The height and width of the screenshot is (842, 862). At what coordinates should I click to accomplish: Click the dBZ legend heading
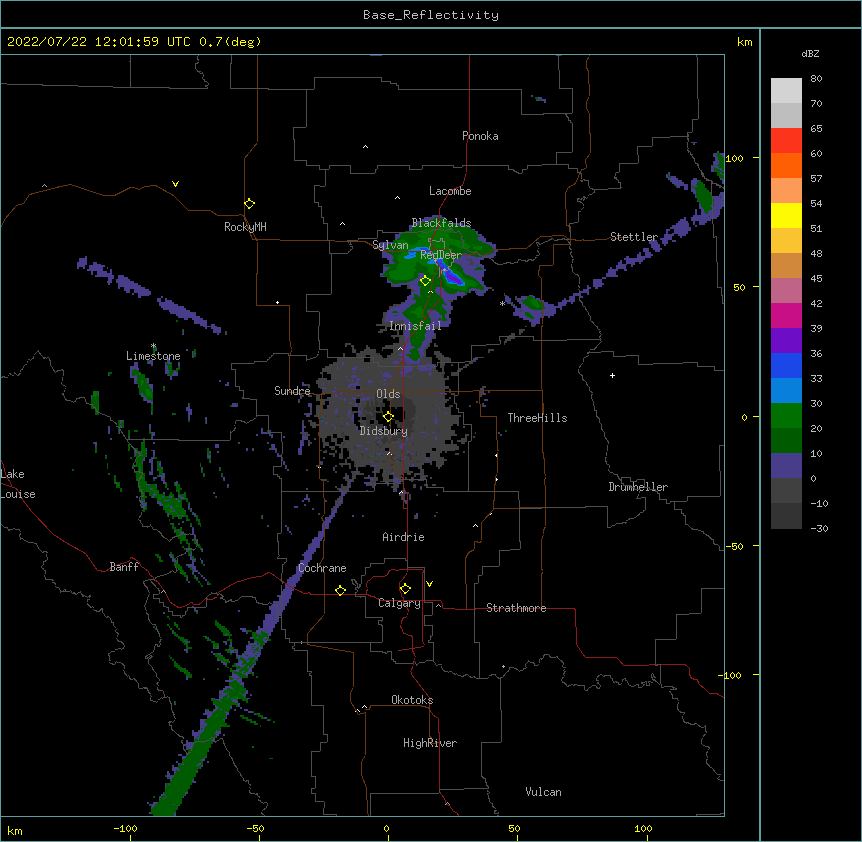[810, 53]
